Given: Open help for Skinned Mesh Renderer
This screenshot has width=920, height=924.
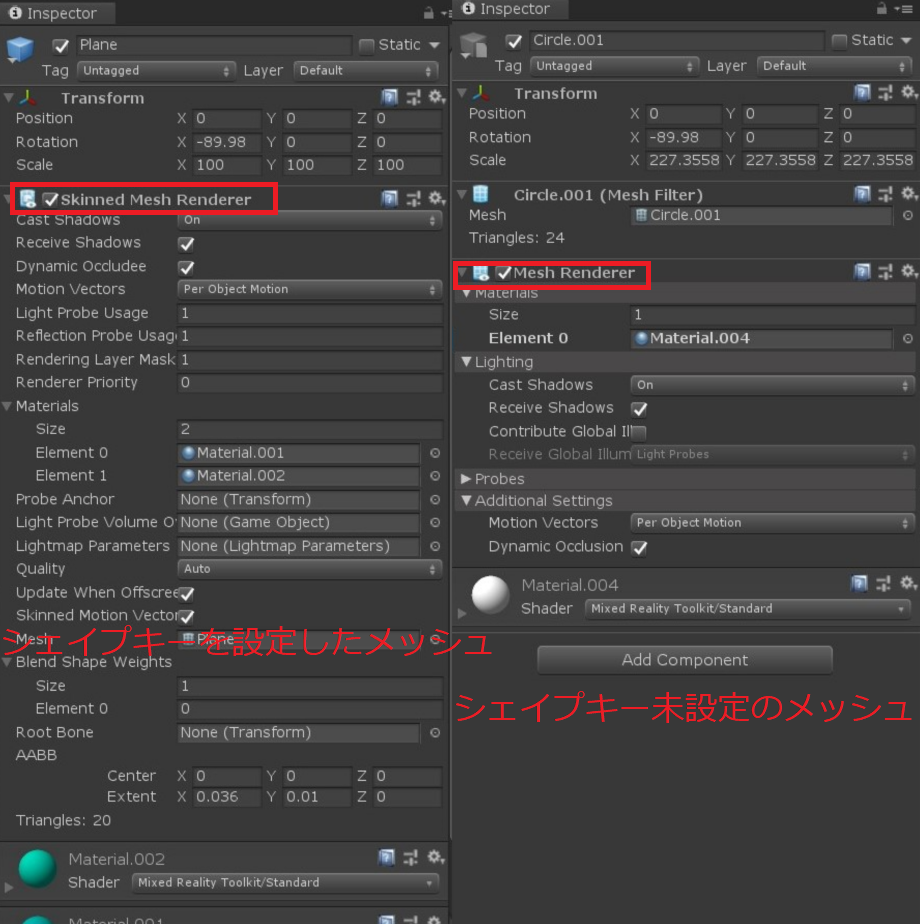Looking at the screenshot, I should point(389,199).
